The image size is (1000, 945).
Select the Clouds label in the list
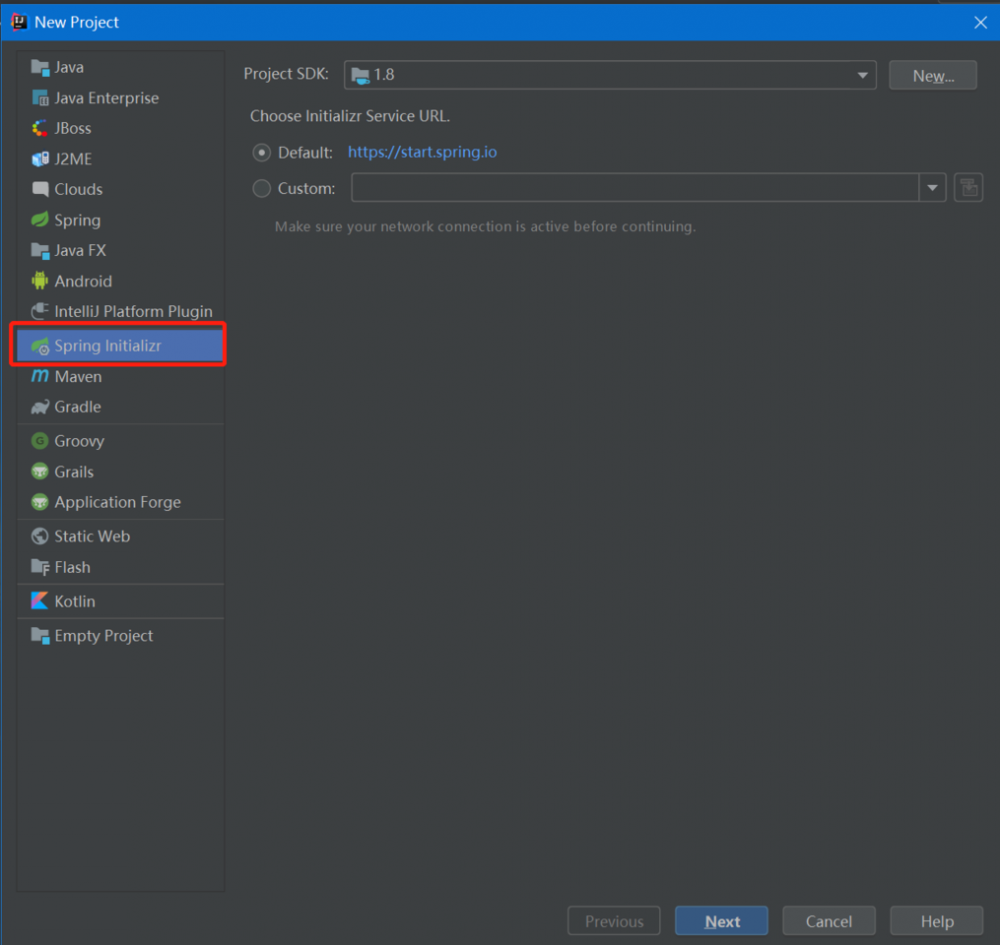pos(78,189)
